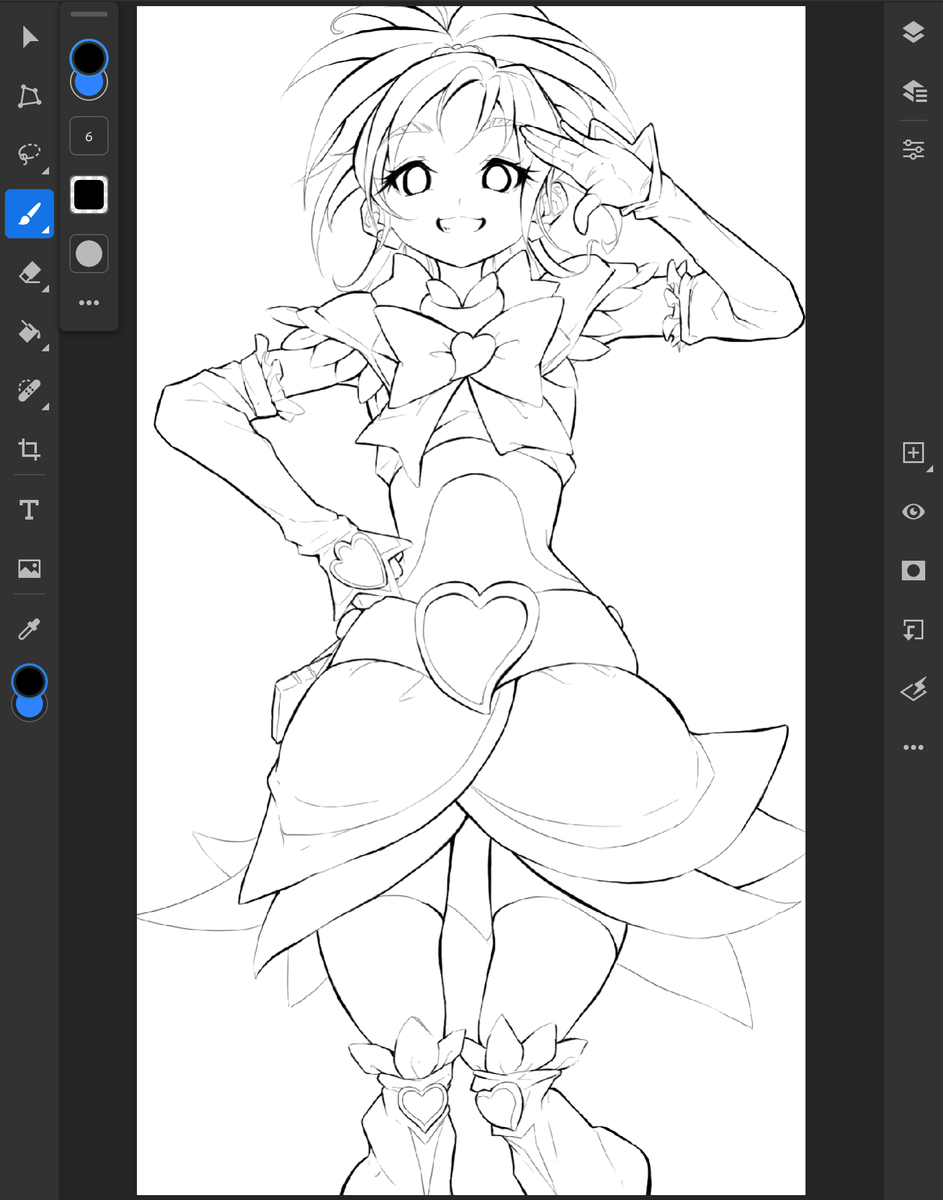Open the compact layer view
Viewport: 943px width, 1200px height.
click(x=913, y=33)
